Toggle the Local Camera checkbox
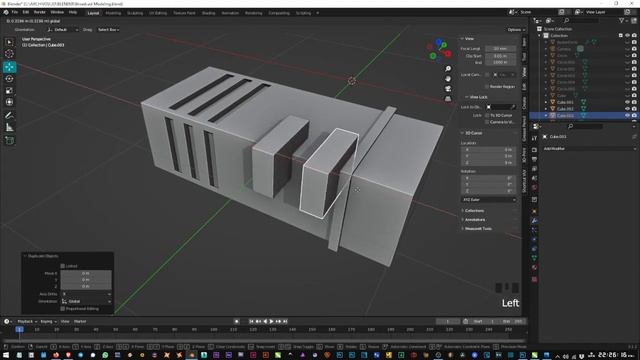This screenshot has width=640, height=360. coord(487,75)
